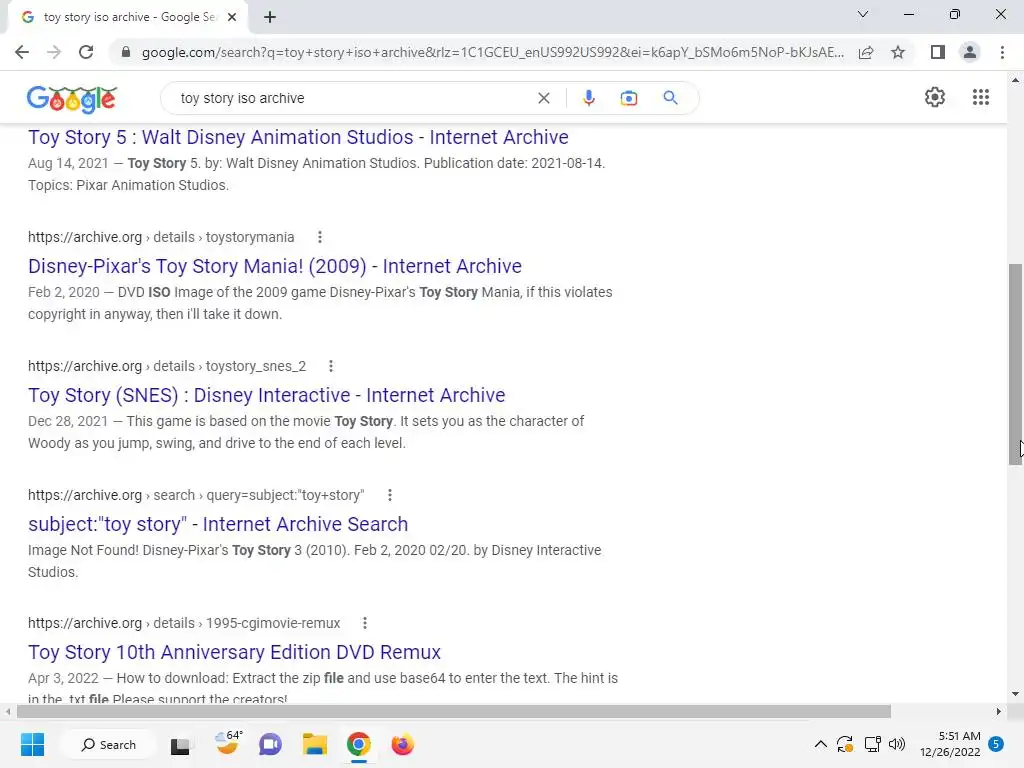The image size is (1024, 768).
Task: Open Task View on the taskbar
Action: pos(180,745)
